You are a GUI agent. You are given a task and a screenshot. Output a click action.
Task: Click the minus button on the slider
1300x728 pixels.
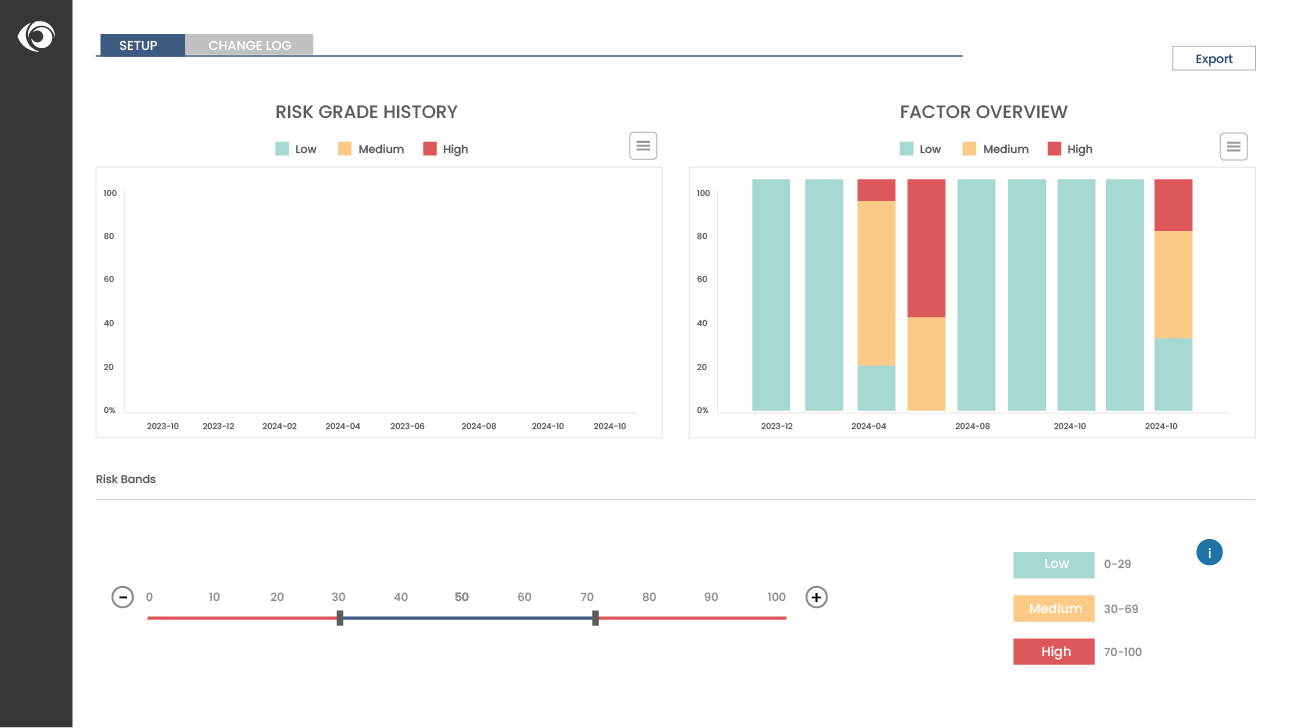[122, 597]
